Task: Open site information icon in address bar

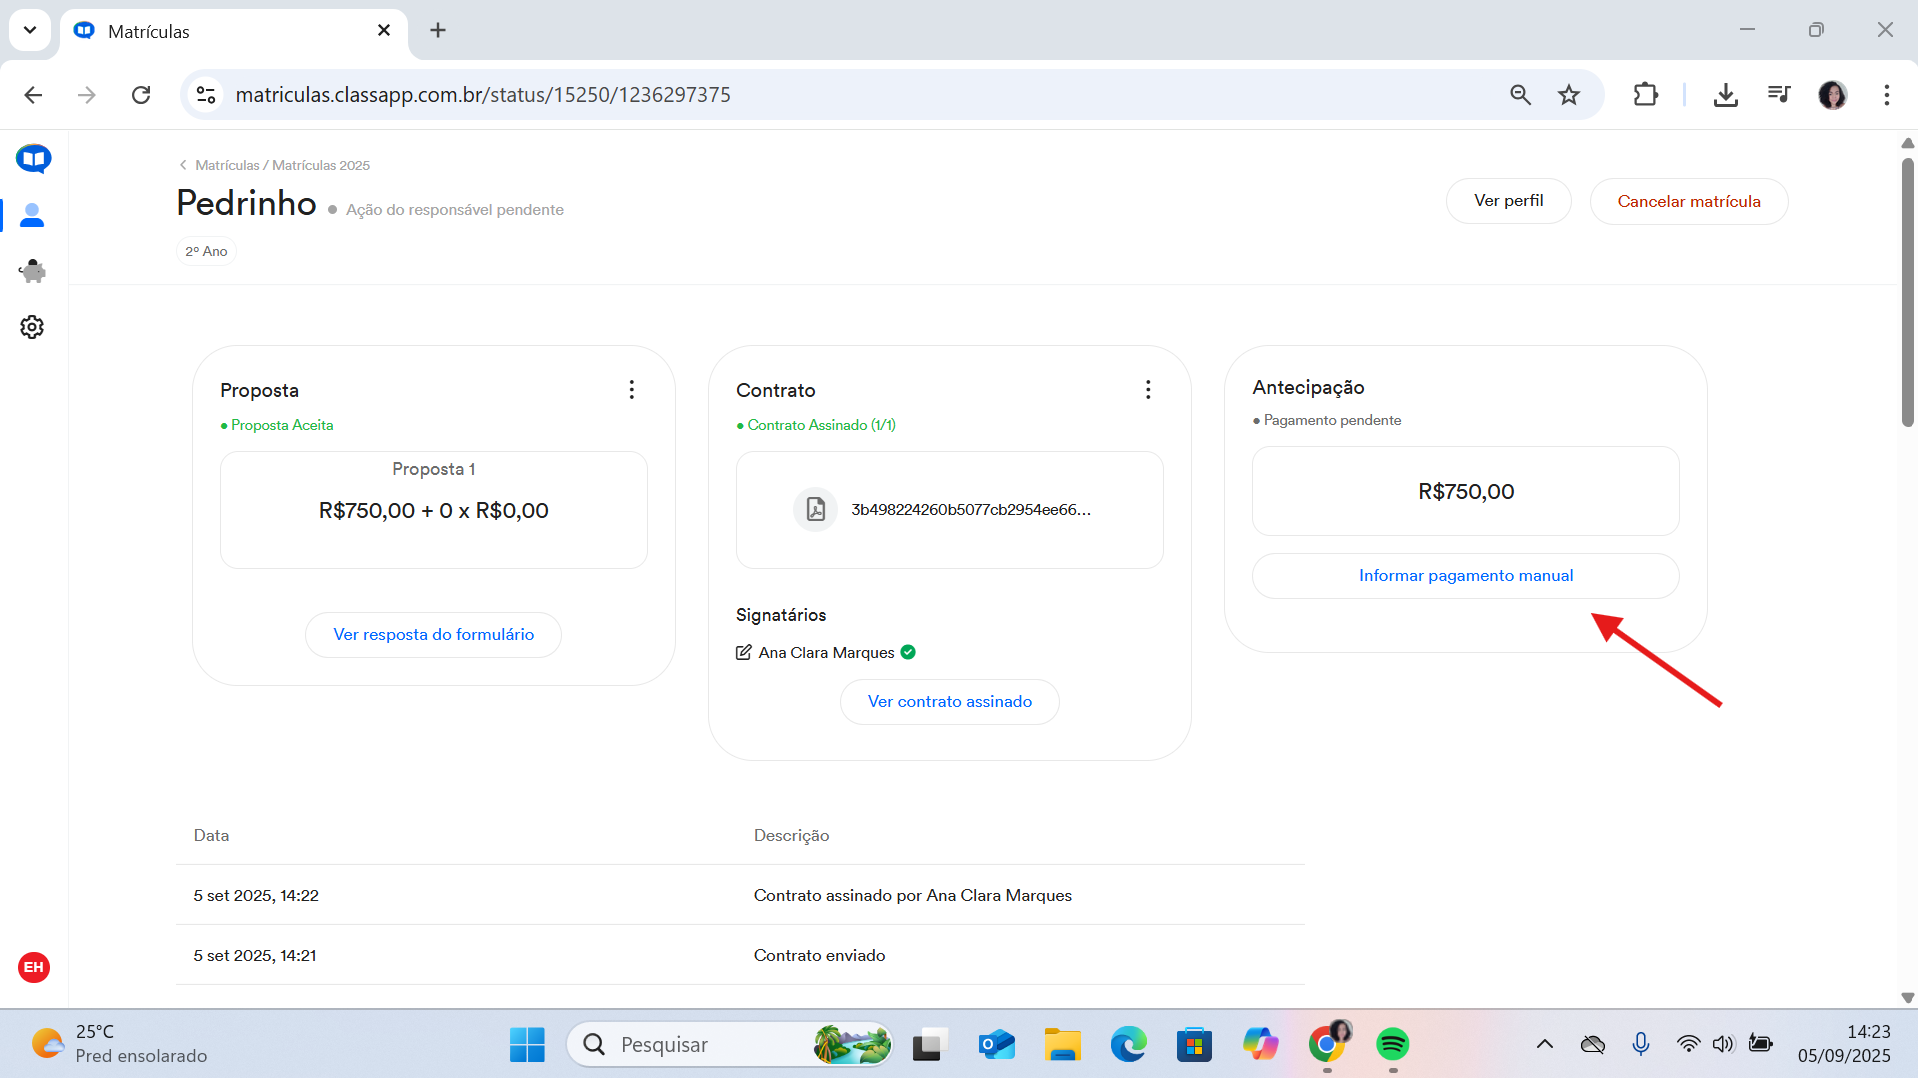Action: [206, 95]
